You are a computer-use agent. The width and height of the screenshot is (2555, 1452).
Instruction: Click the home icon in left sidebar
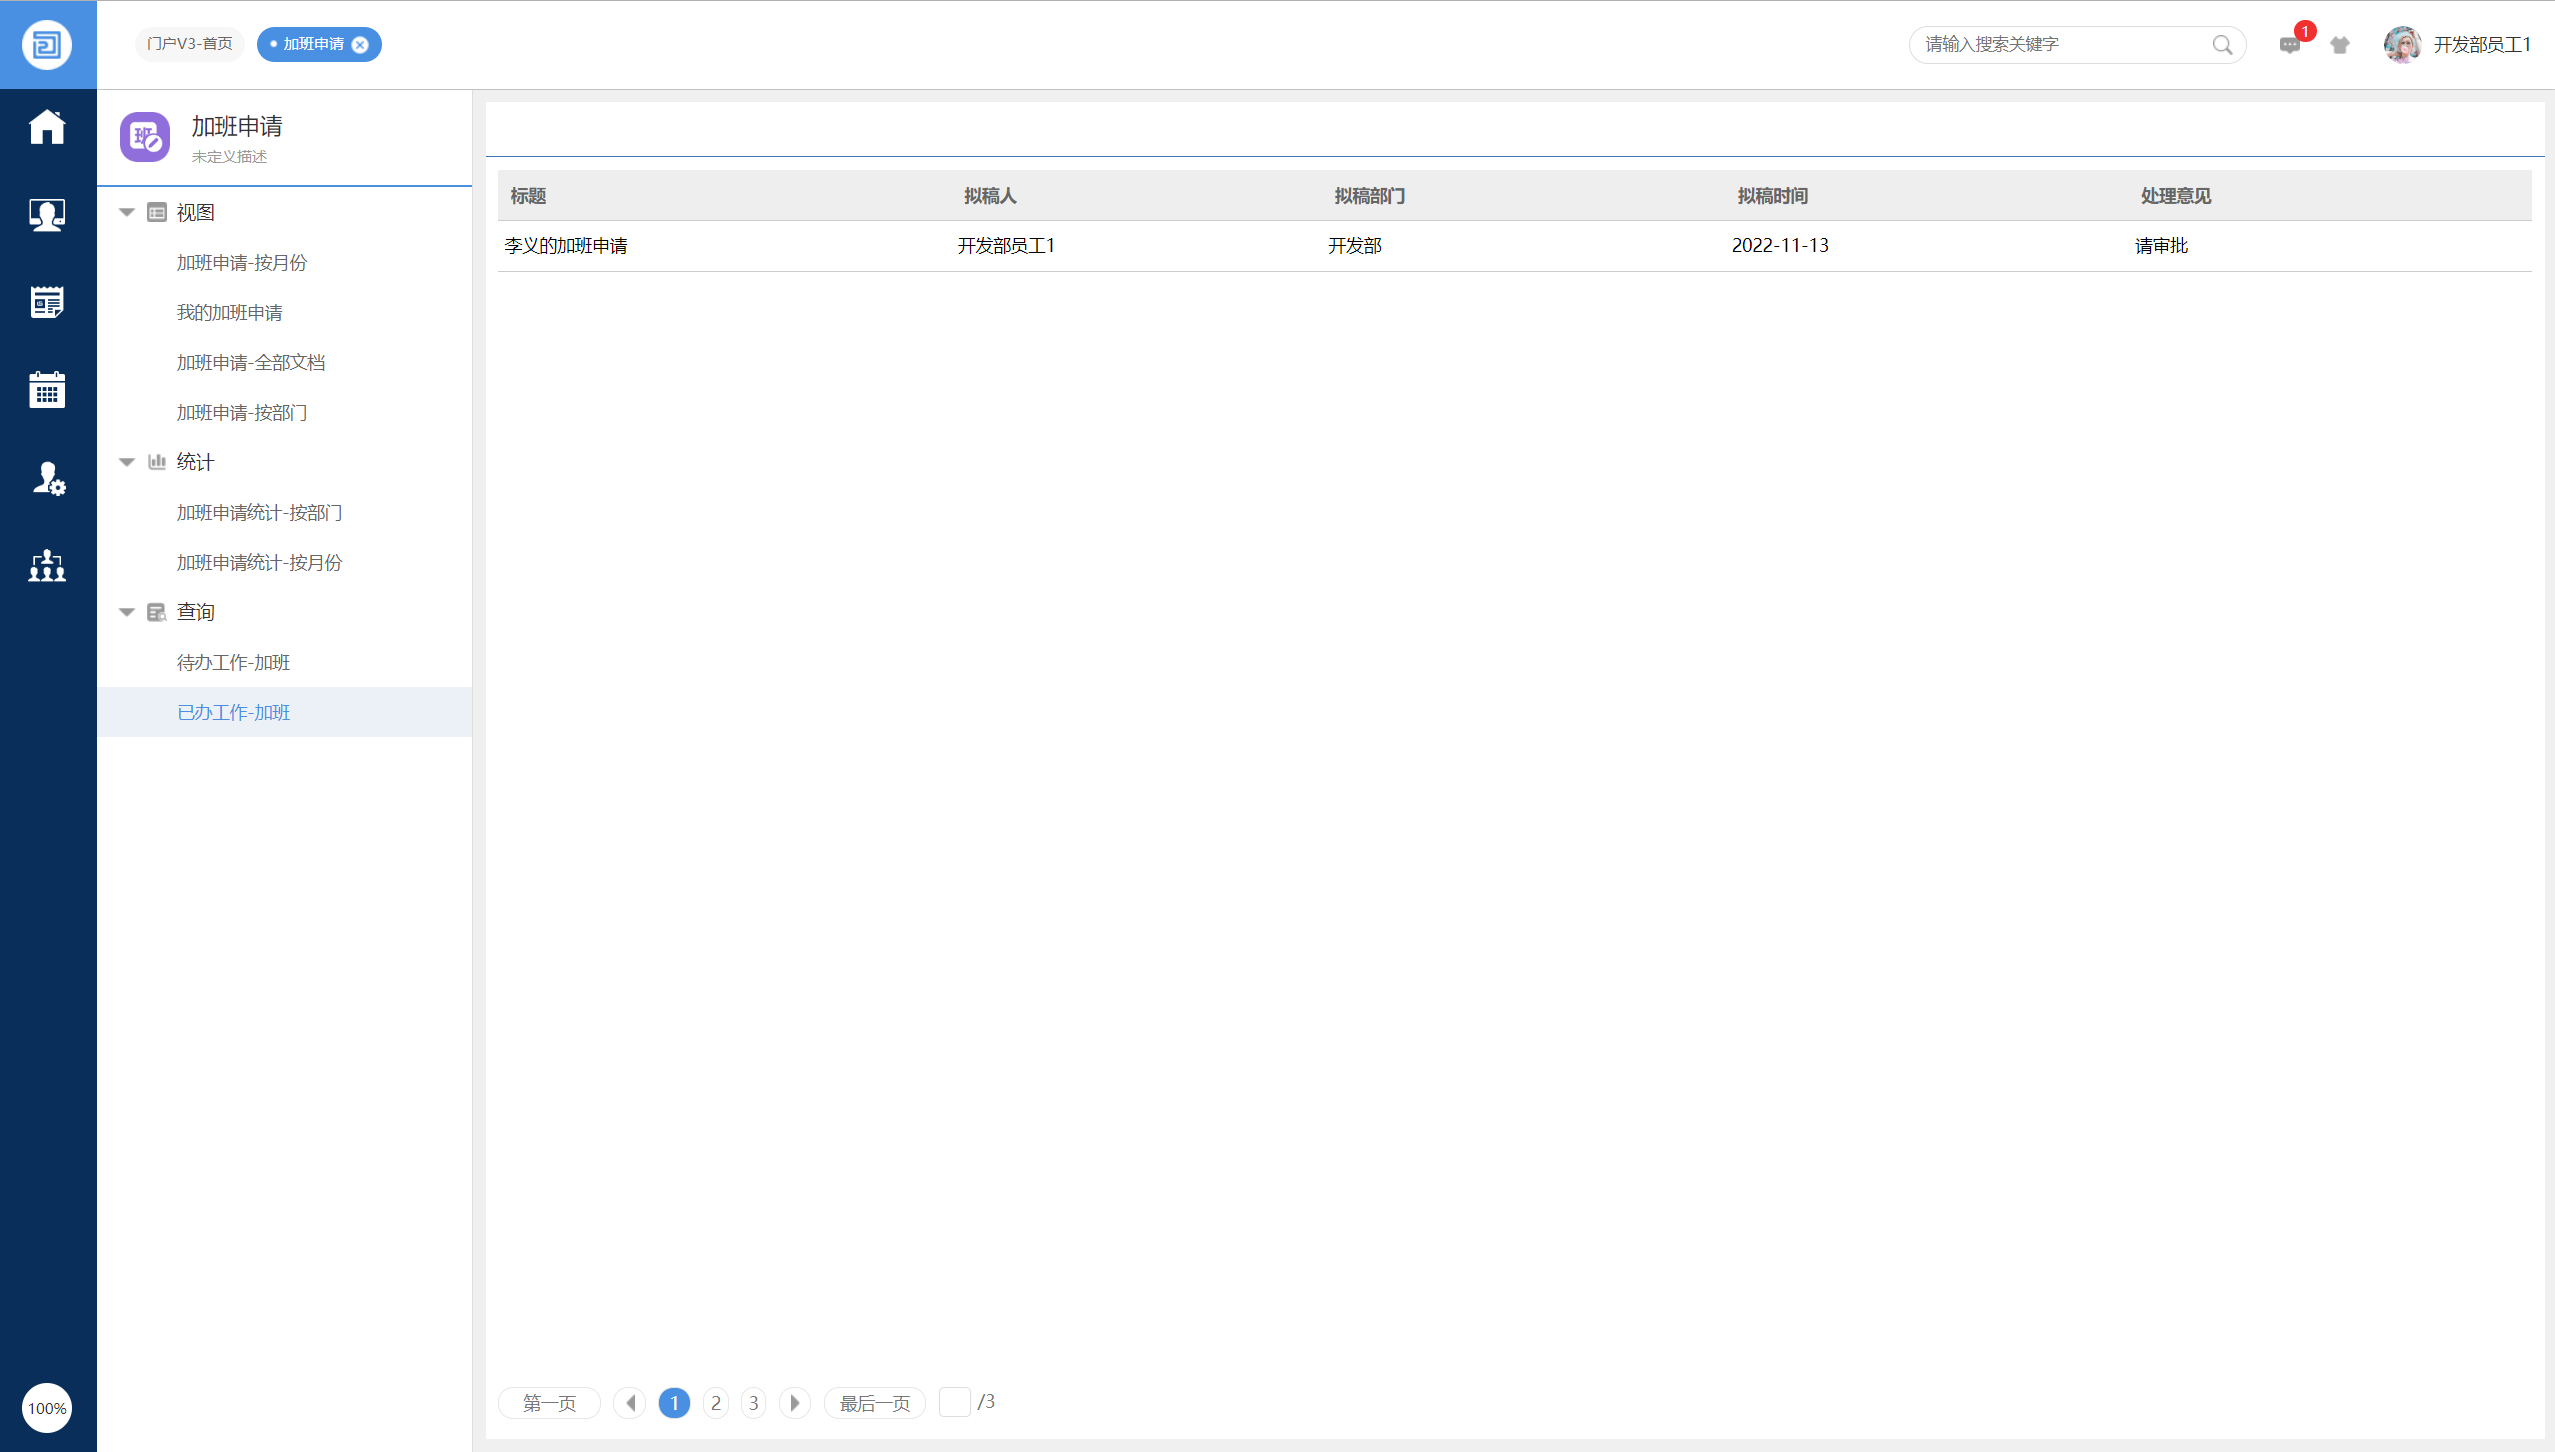click(47, 127)
